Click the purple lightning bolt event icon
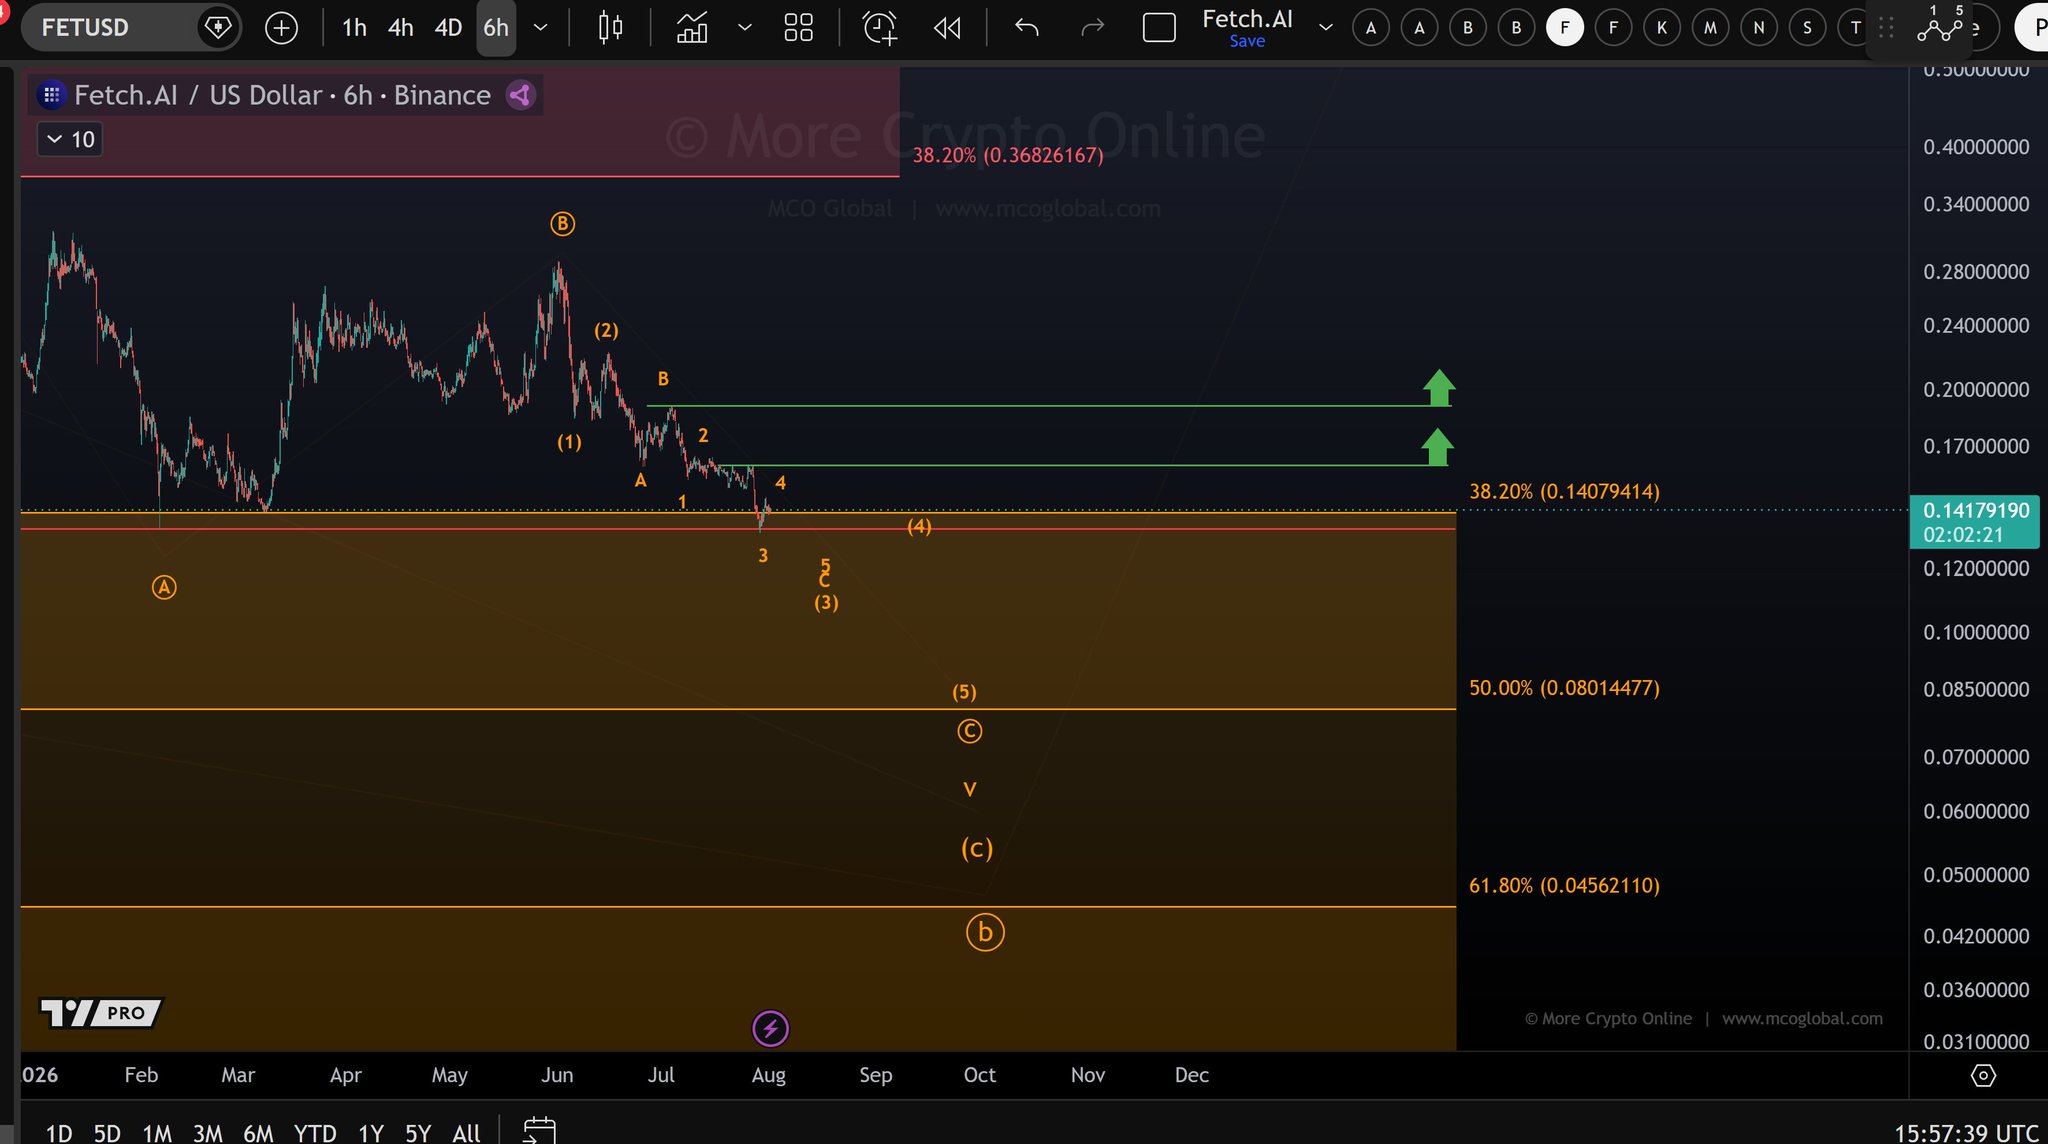The image size is (2048, 1144). click(770, 1028)
